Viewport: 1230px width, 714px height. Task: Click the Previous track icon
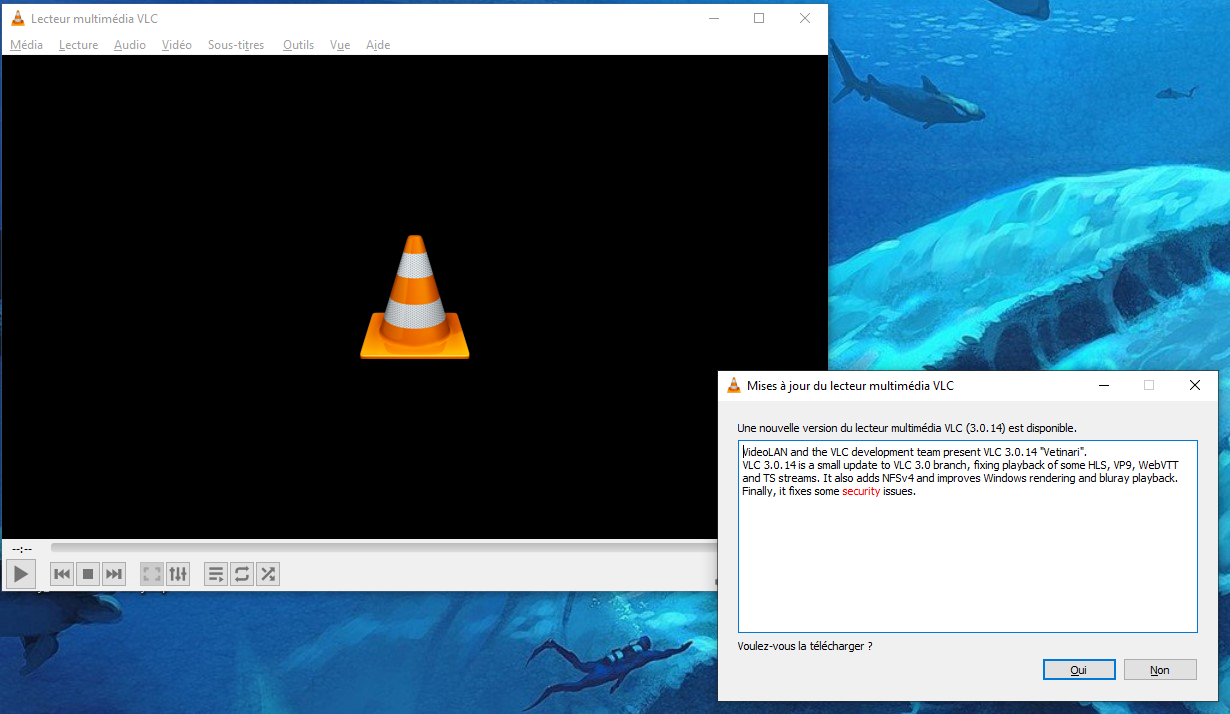[x=62, y=574]
